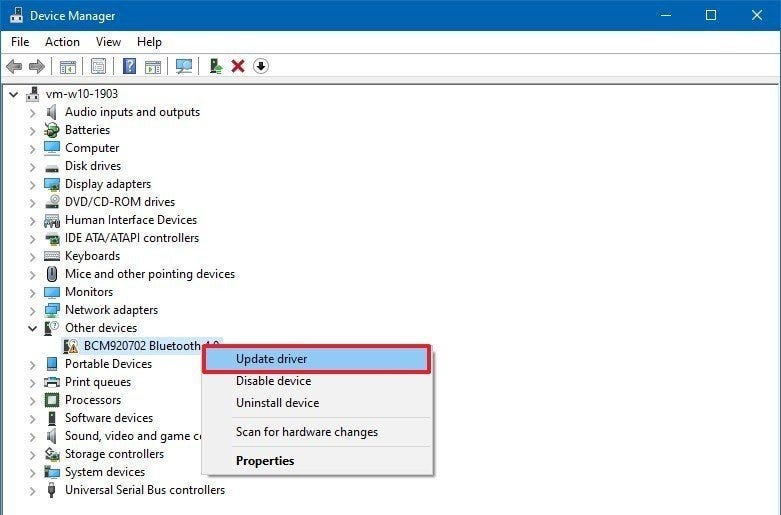Choose Update driver from context menu
The image size is (781, 515).
pos(317,359)
